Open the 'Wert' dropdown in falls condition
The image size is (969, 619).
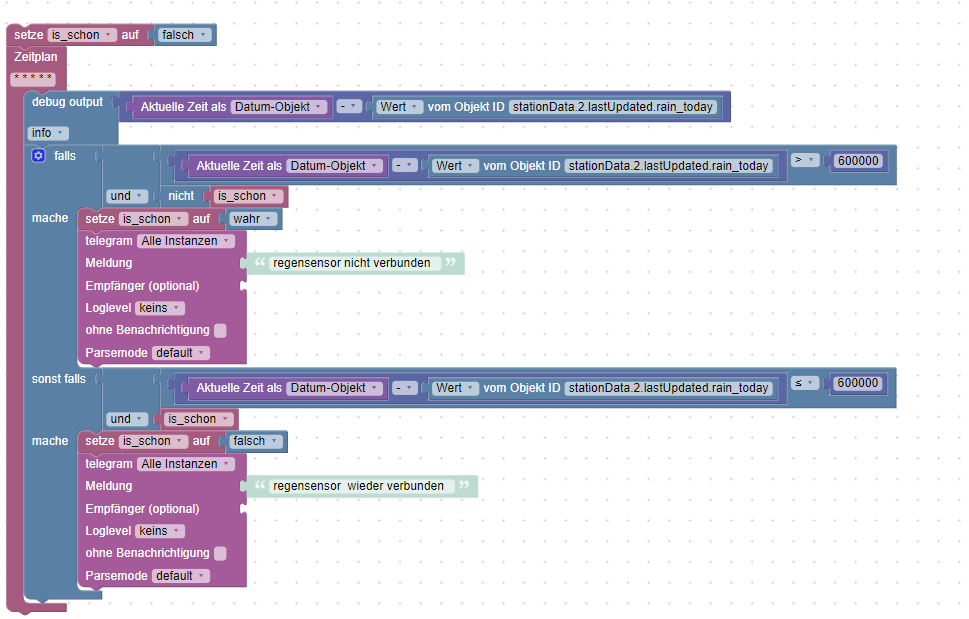pyautogui.click(x=455, y=166)
